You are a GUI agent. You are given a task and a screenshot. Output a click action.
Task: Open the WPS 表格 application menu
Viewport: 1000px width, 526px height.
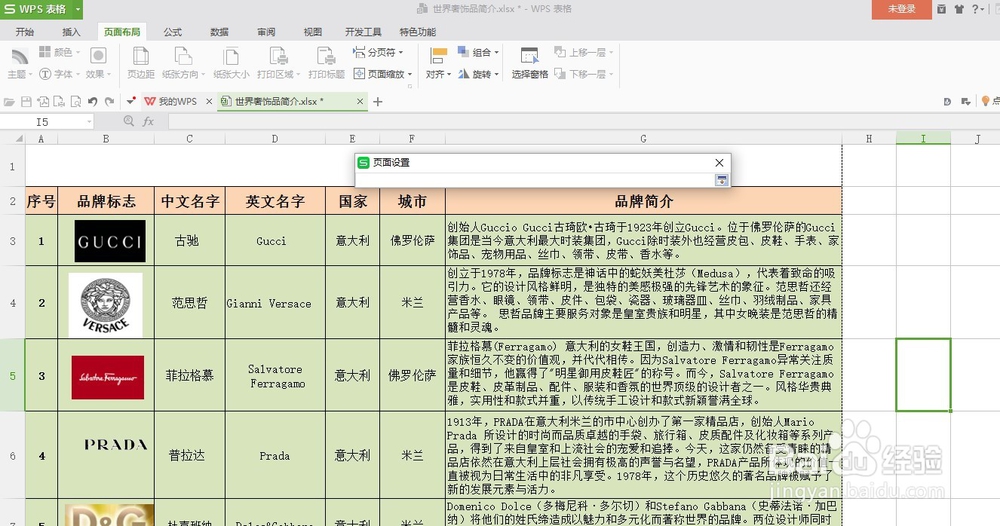[x=36, y=9]
